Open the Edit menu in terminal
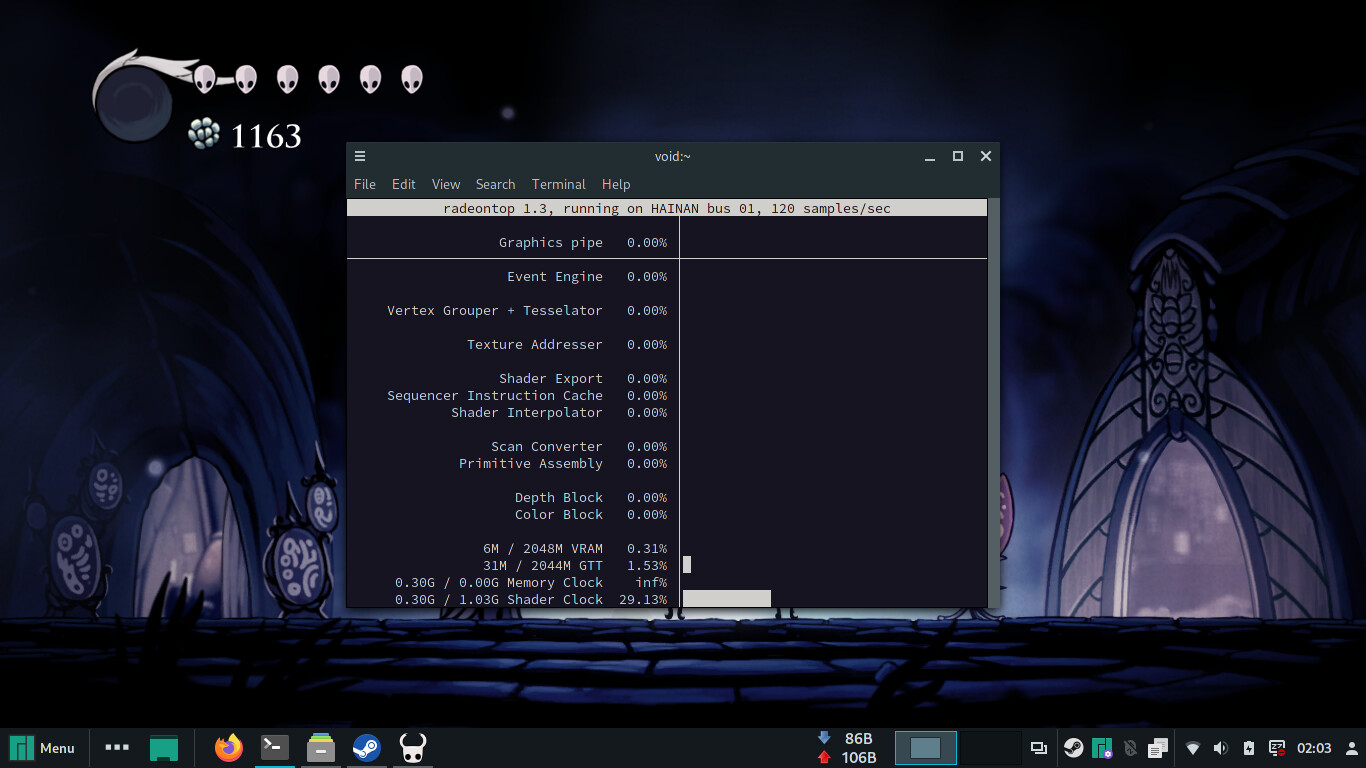1366x768 pixels. click(403, 184)
